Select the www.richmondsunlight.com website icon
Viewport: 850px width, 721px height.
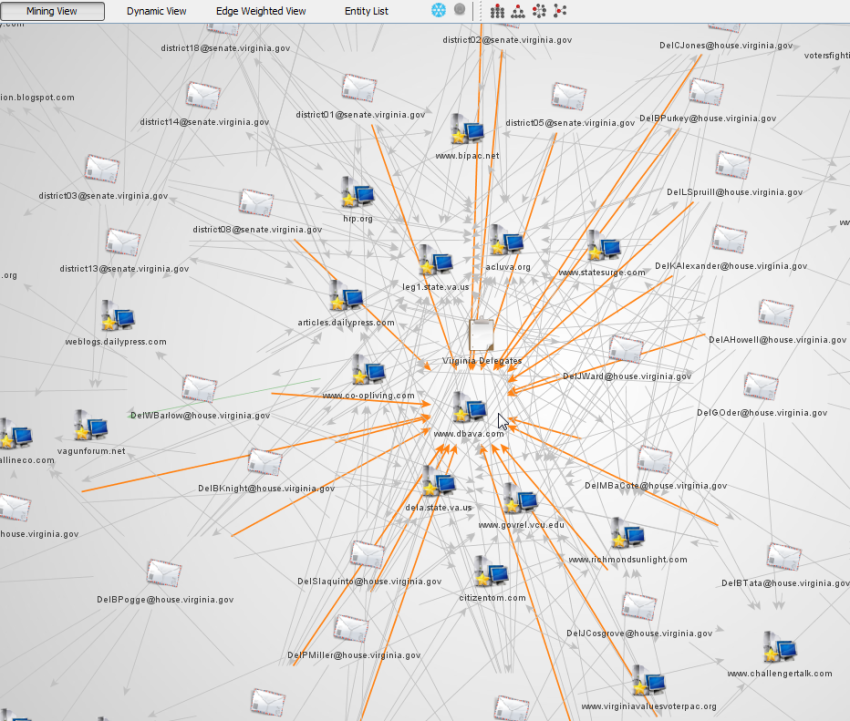pos(628,533)
